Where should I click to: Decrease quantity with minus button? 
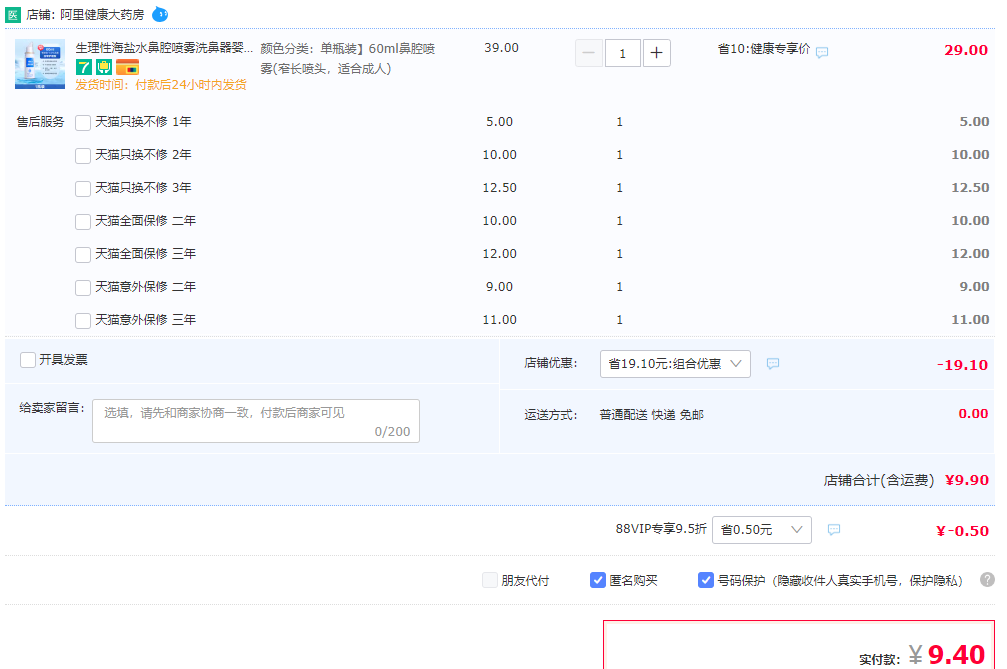589,53
